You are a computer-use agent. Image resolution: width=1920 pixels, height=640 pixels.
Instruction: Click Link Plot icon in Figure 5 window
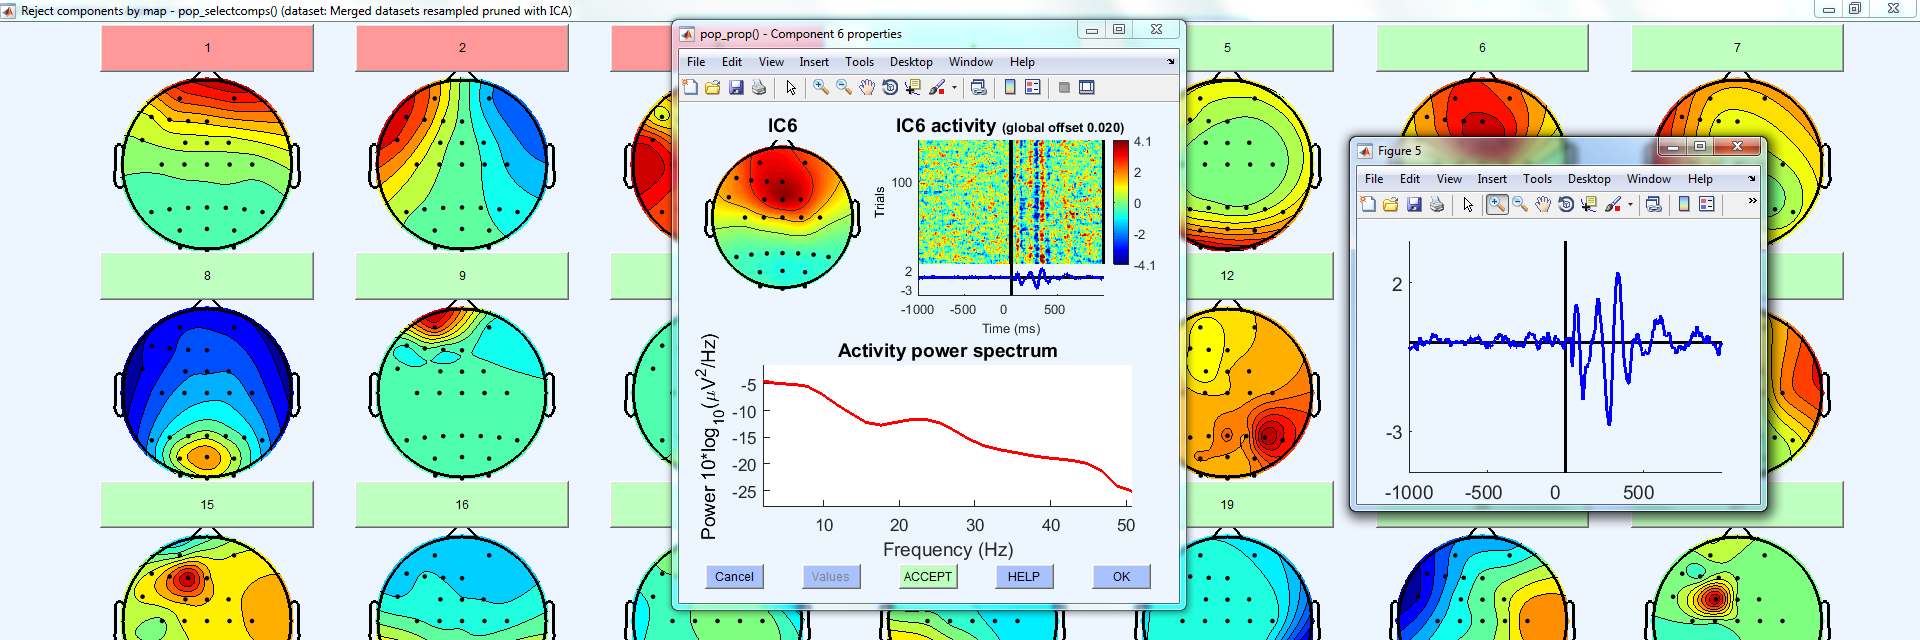point(1654,204)
